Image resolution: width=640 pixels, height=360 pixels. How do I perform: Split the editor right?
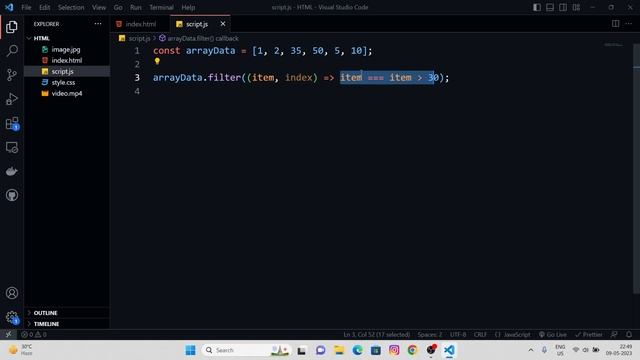click(x=616, y=24)
